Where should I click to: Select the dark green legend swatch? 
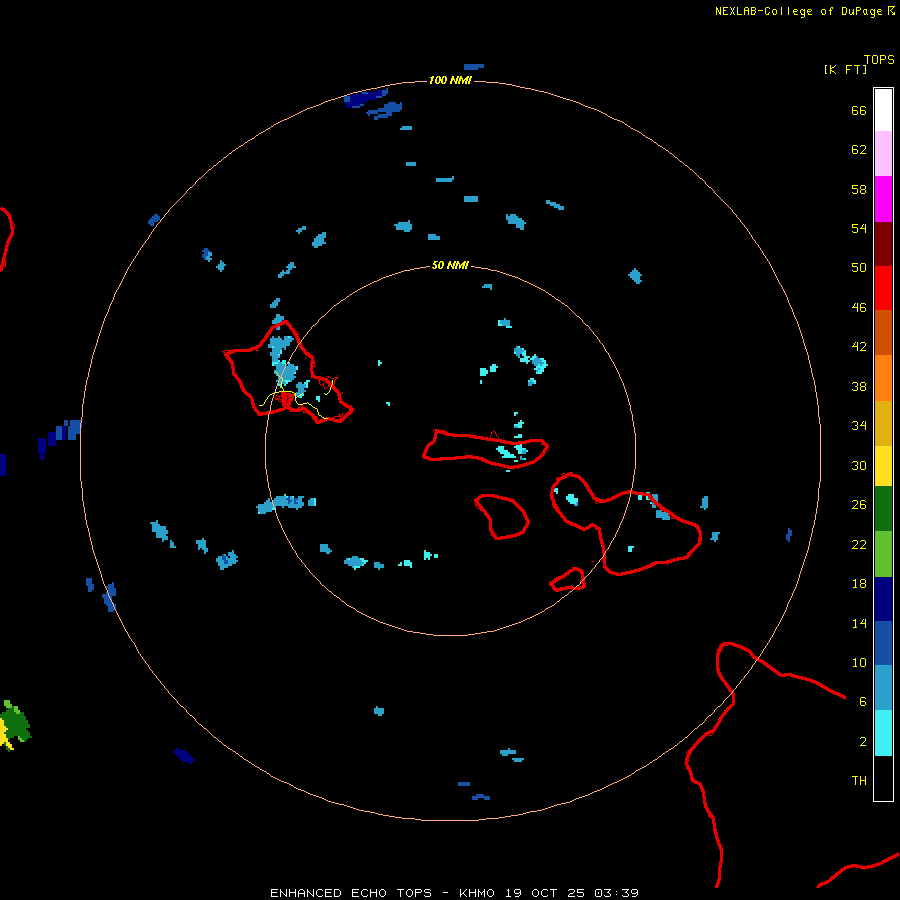click(883, 509)
